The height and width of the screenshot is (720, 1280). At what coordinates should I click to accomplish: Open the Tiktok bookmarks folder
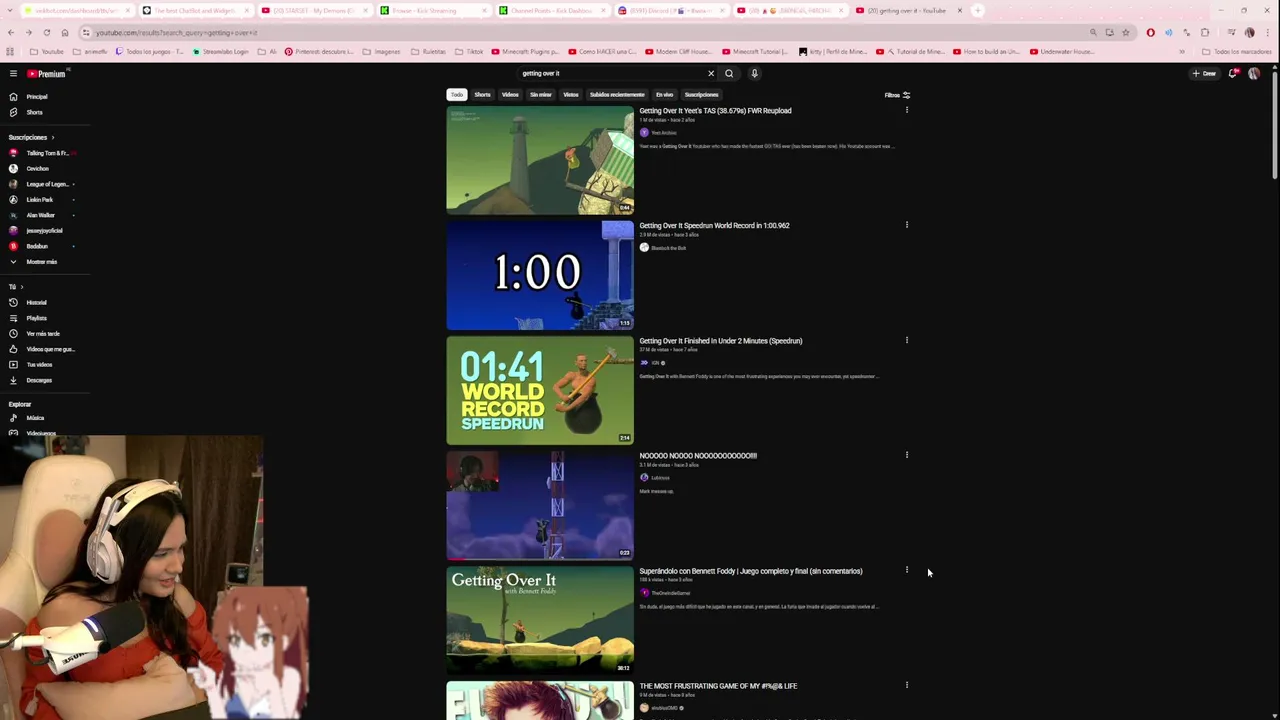469,51
